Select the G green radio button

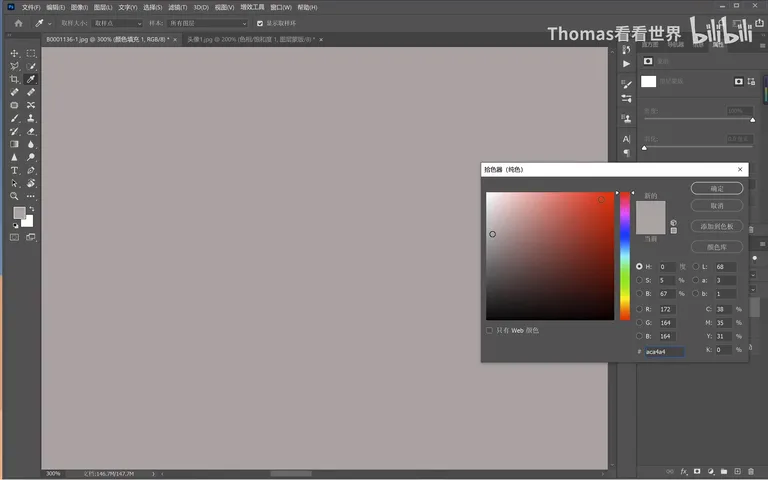pyautogui.click(x=639, y=322)
